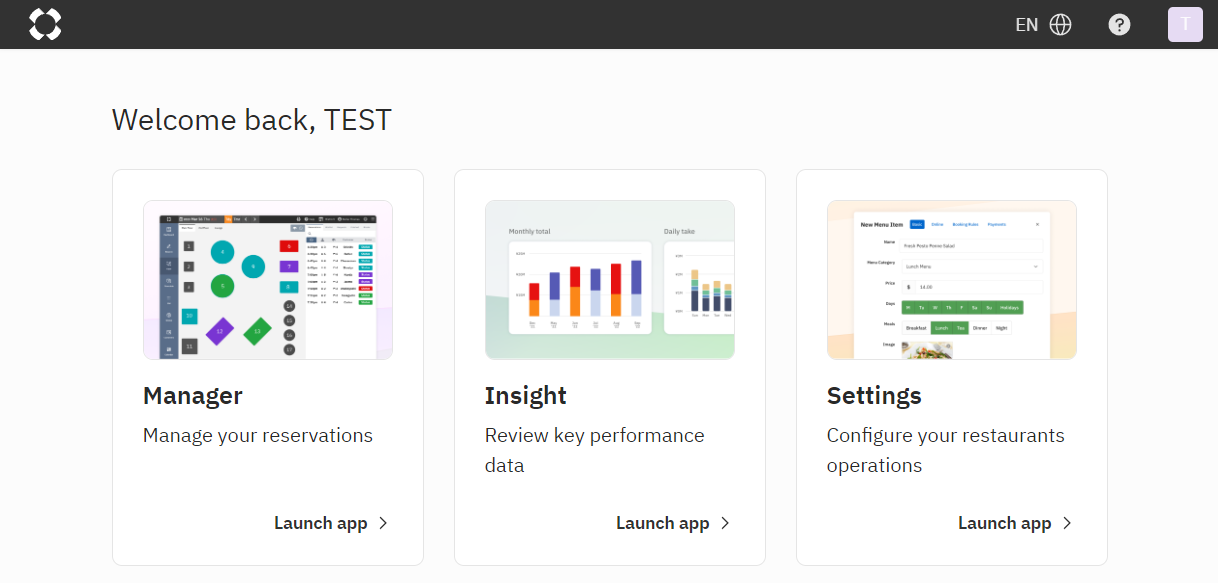Screen dimensions: 1218x583
Task: Click the Manager card title
Action: pyautogui.click(x=193, y=395)
